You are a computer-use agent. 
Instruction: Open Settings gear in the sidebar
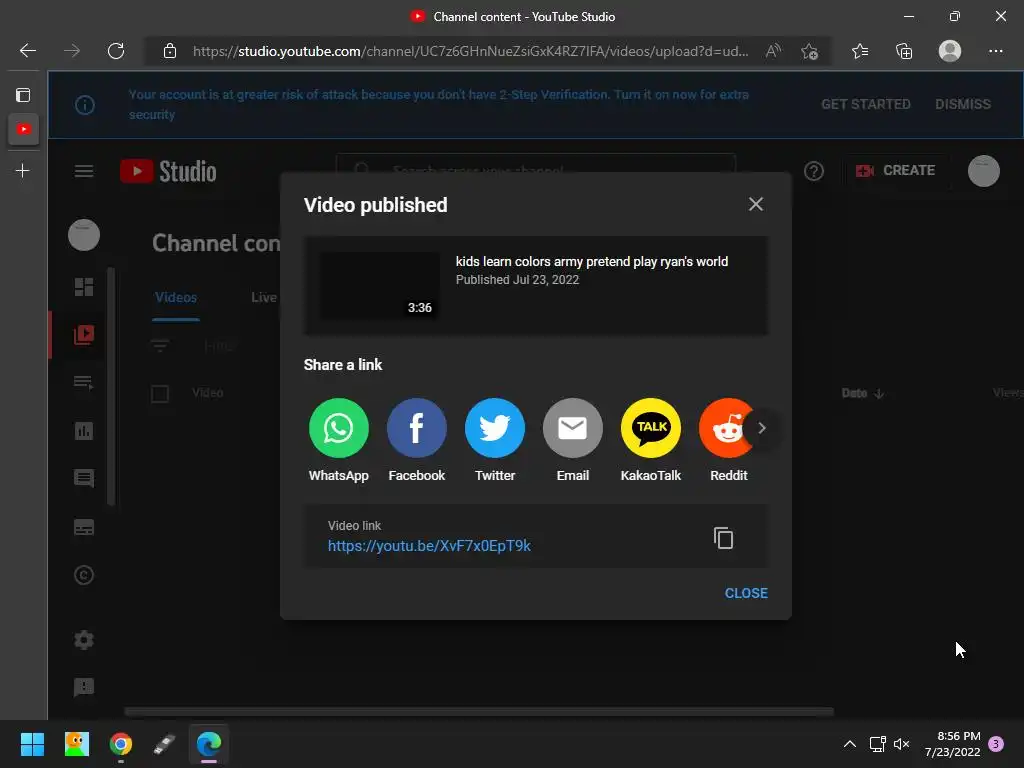coord(84,640)
